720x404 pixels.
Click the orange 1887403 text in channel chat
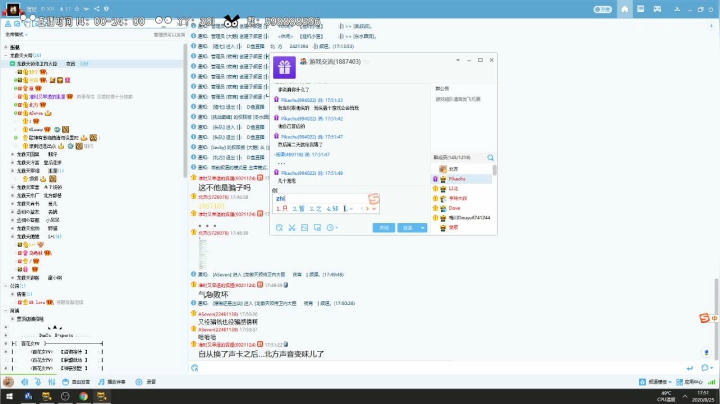(x=211, y=206)
